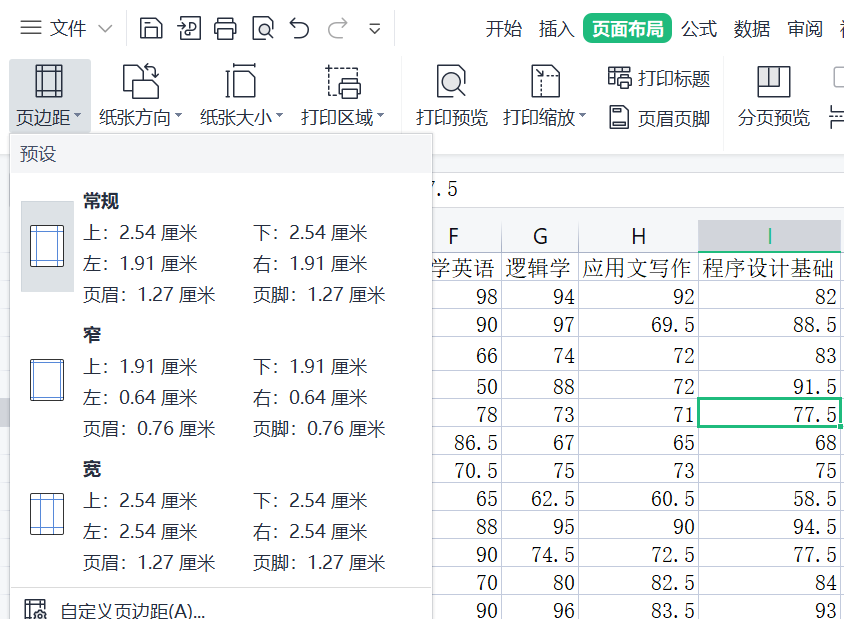844x619 pixels.
Task: Click the 宽 margin thumbnail icon
Action: (47, 515)
